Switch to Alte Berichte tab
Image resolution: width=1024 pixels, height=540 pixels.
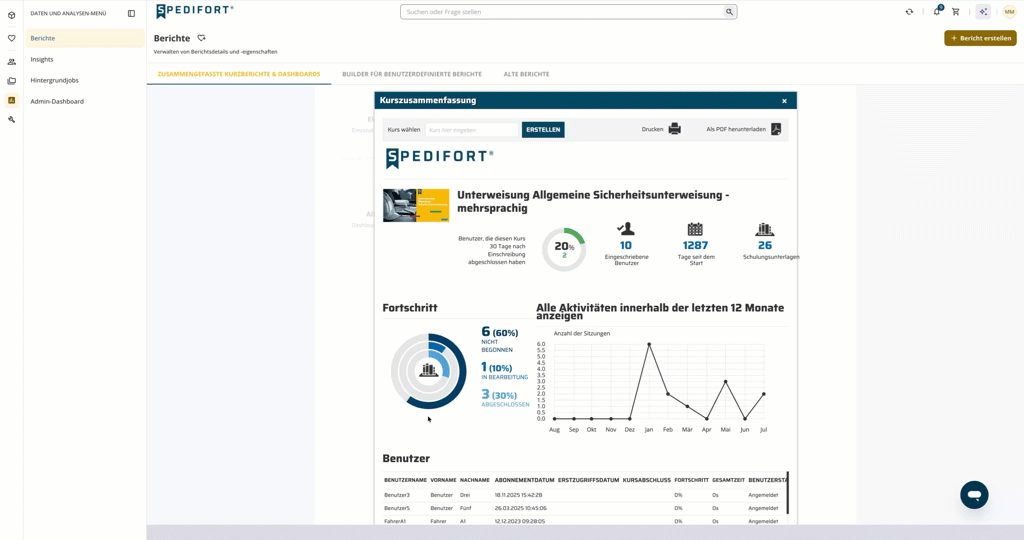tap(526, 74)
